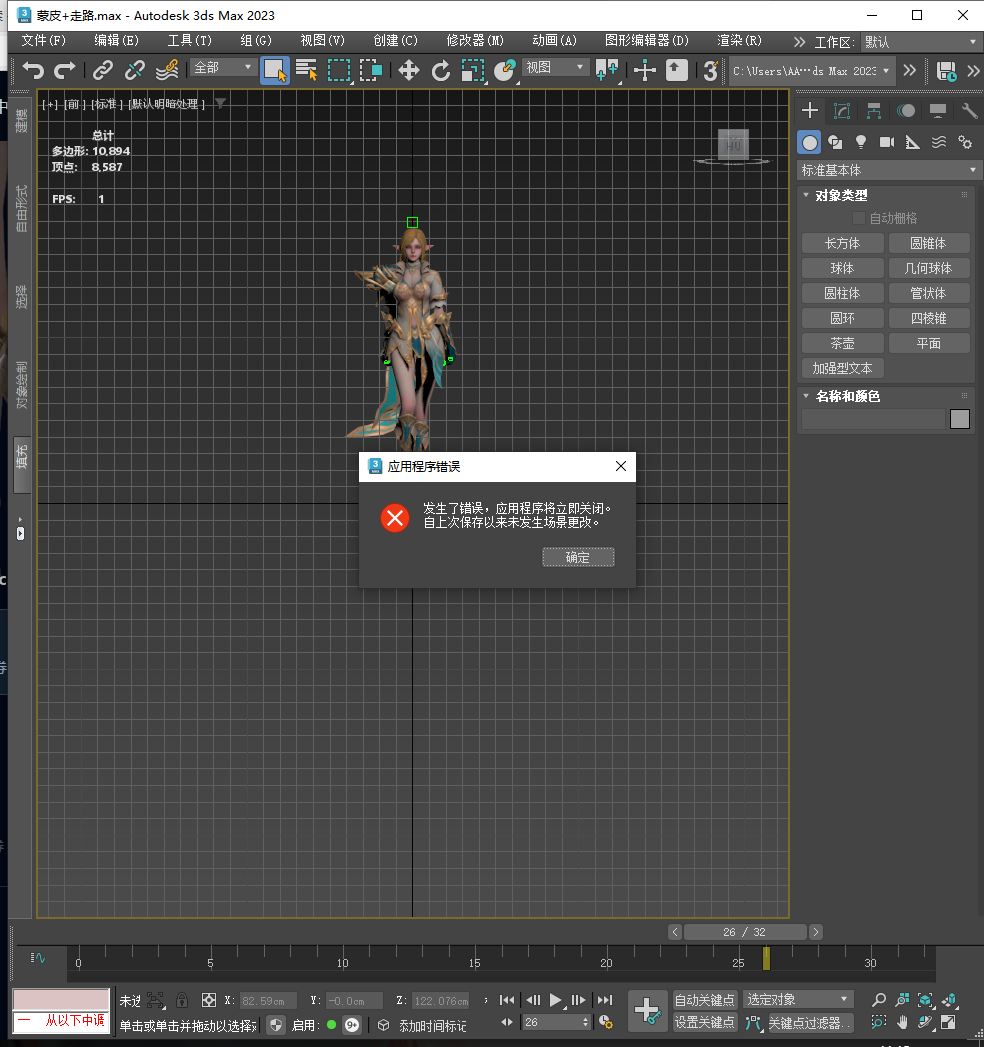Open the Hierarchy panel icon

tap(874, 111)
